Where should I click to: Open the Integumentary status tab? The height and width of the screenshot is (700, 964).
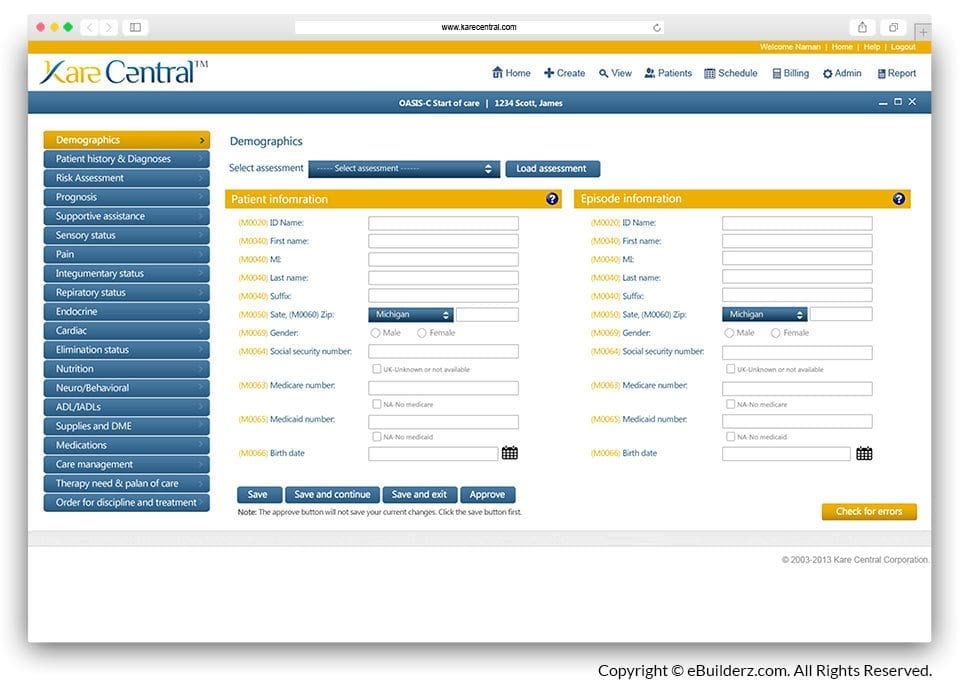pos(127,273)
